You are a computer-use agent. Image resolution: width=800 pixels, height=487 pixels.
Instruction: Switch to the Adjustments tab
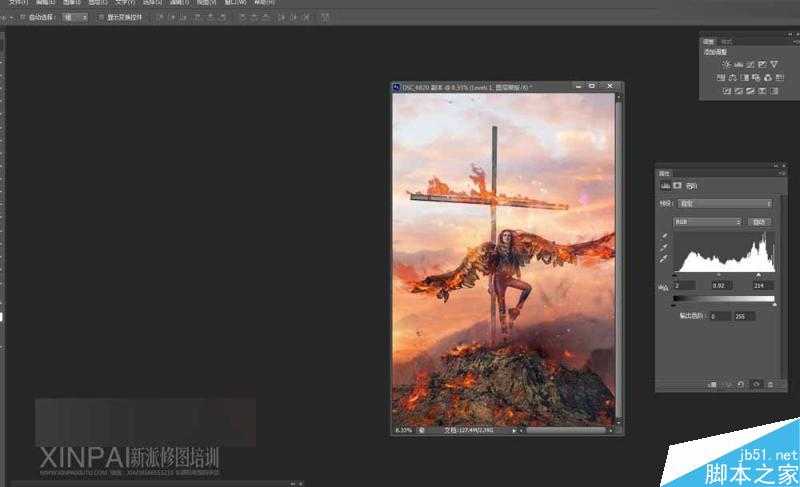pos(709,42)
